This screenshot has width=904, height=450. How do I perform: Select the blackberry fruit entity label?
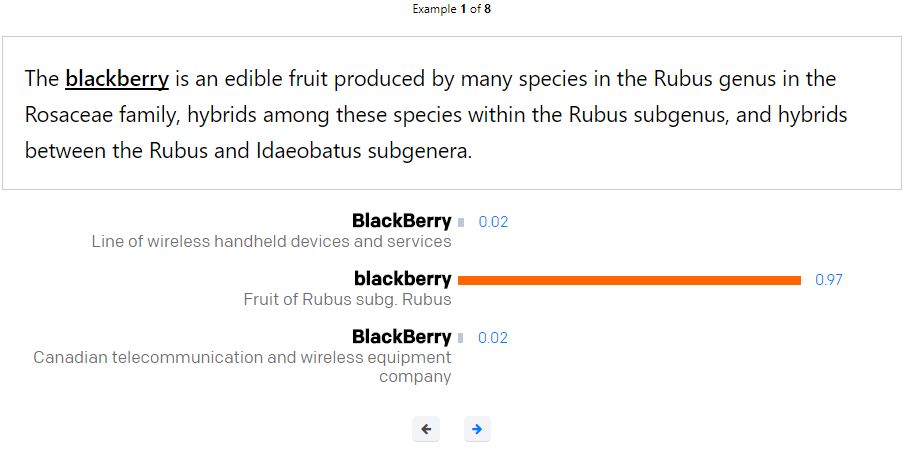402,279
